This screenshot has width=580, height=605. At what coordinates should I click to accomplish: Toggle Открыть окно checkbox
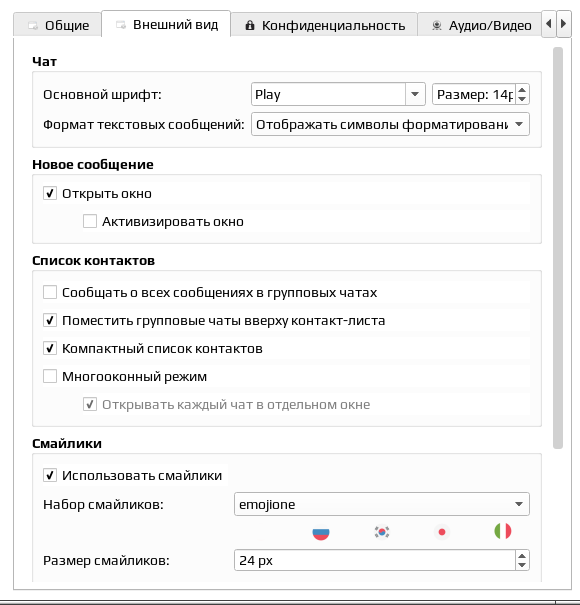pyautogui.click(x=50, y=193)
